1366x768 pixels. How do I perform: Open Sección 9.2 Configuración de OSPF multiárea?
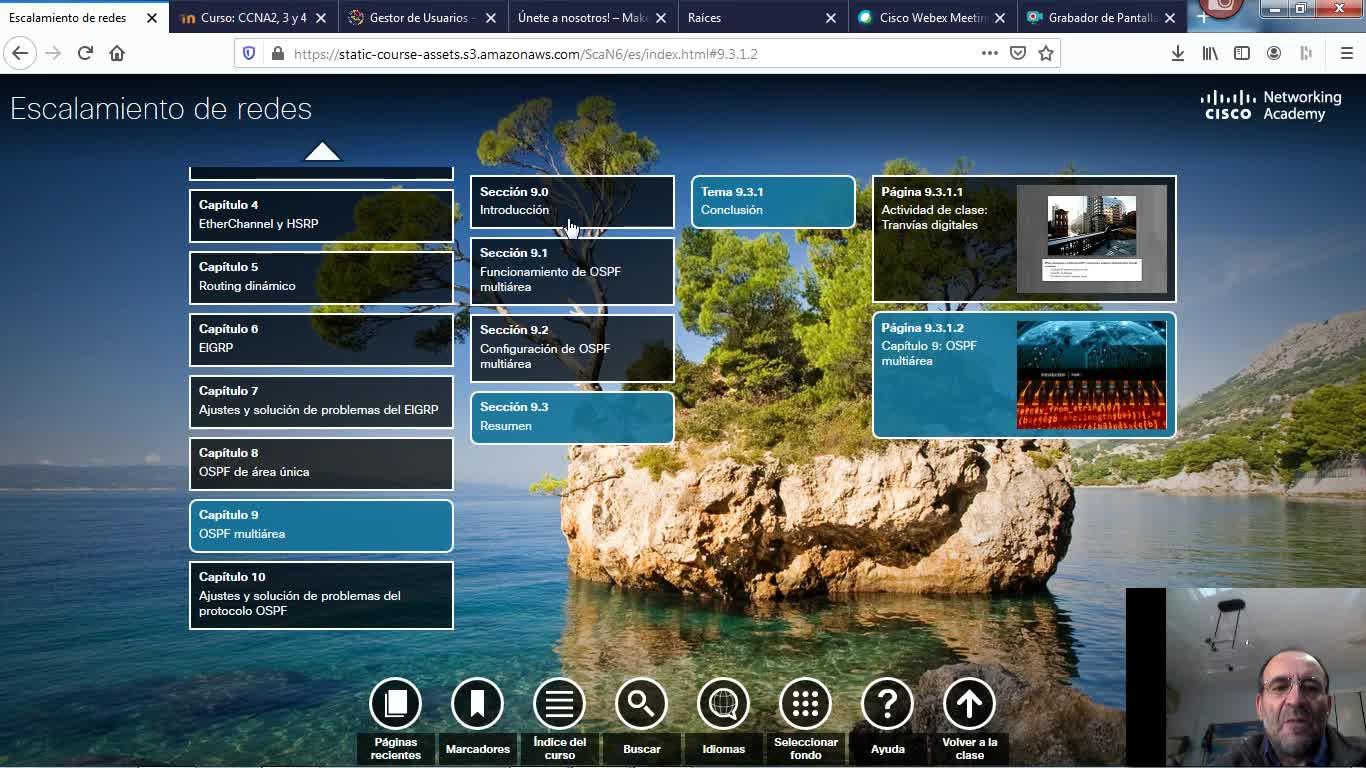[572, 347]
